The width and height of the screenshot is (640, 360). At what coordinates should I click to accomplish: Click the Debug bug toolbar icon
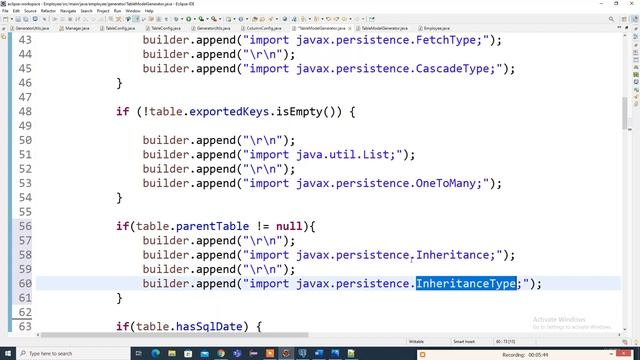(x=176, y=19)
